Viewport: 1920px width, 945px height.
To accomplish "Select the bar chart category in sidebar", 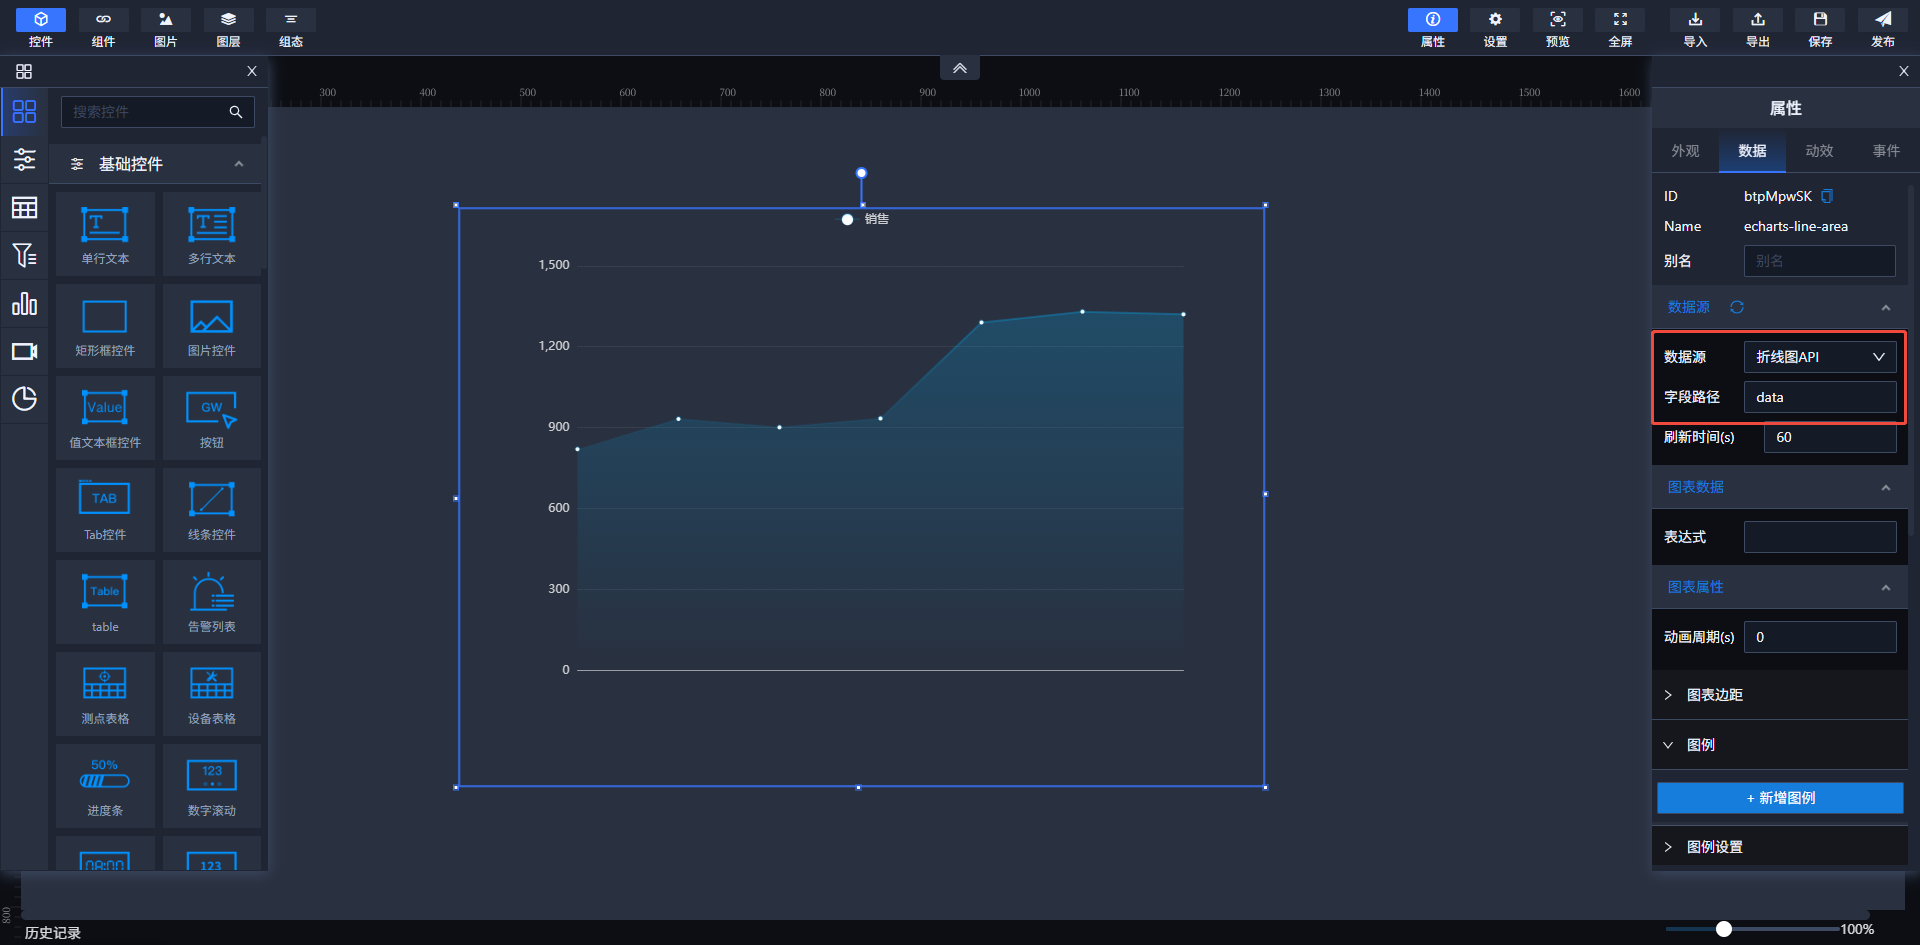I will pyautogui.click(x=24, y=304).
